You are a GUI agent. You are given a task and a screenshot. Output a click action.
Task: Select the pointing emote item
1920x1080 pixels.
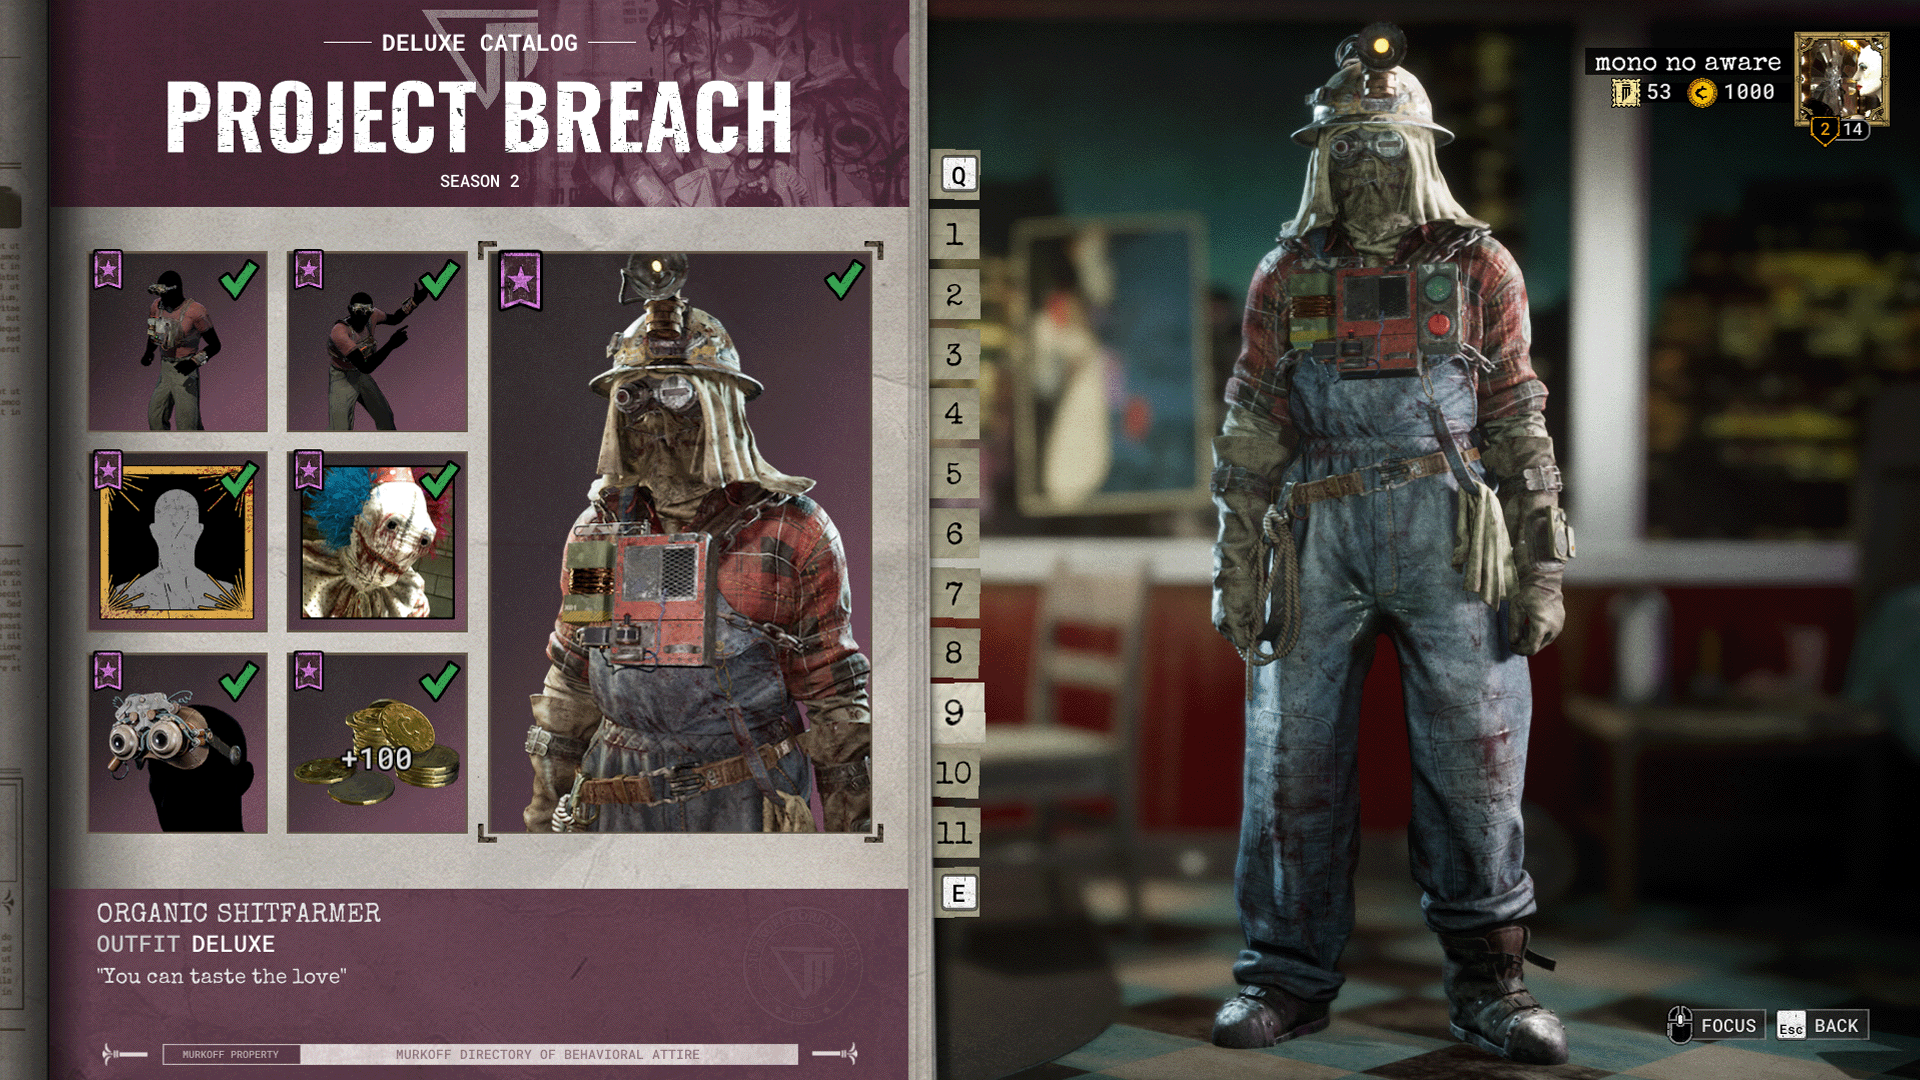pyautogui.click(x=377, y=341)
